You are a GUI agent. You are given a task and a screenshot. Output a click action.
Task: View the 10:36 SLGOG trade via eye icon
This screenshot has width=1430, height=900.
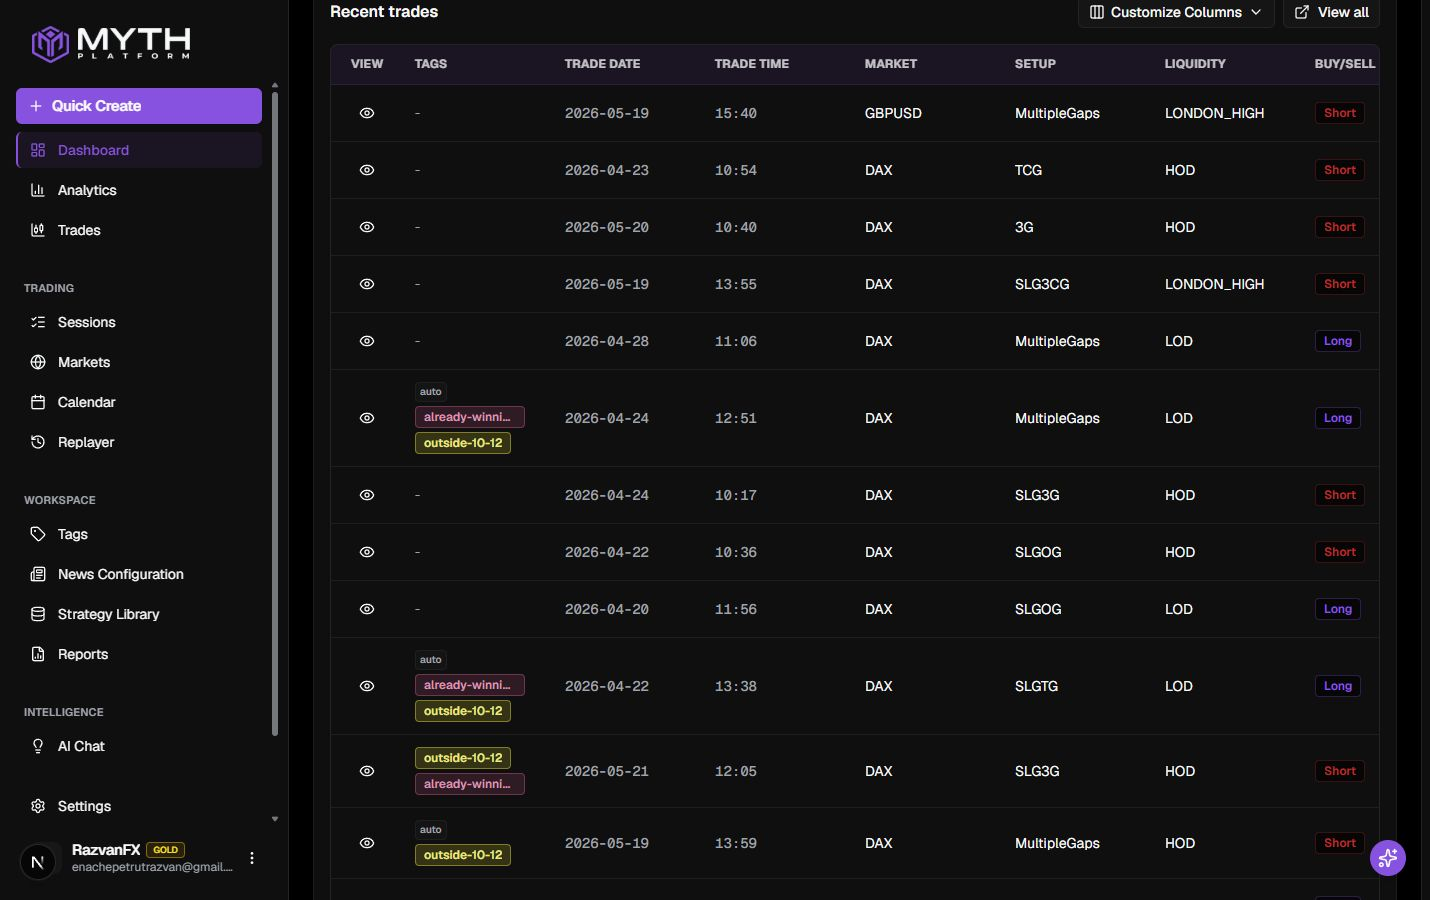pyautogui.click(x=367, y=552)
